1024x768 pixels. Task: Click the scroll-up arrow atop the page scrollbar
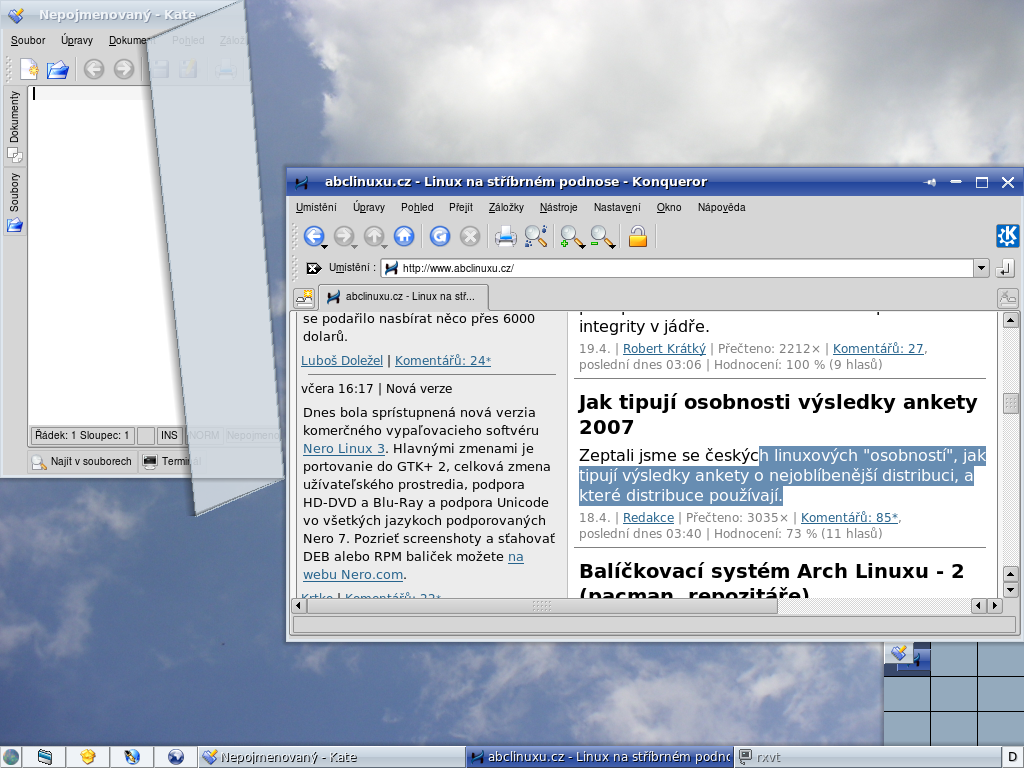pos(1010,320)
